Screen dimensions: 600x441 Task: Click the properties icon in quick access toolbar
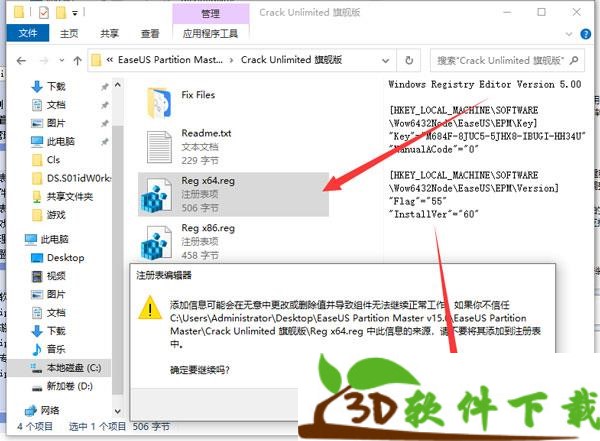point(44,13)
